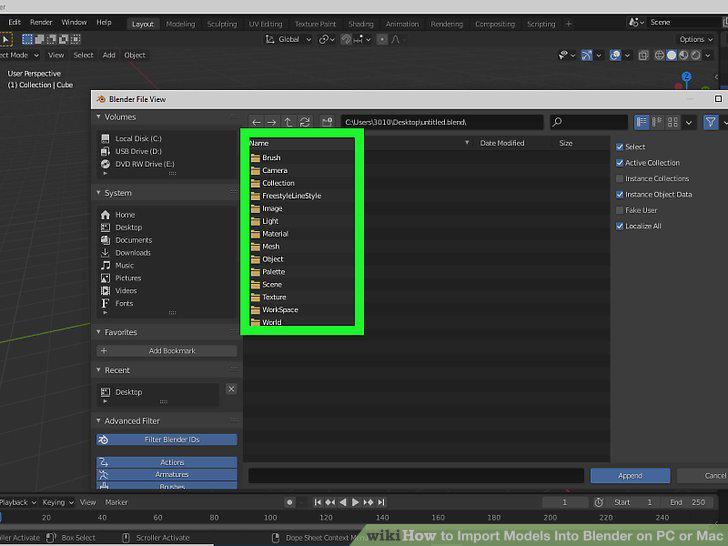Enable Fake User checkbox
Viewport: 728px width, 546px height.
[x=619, y=210]
